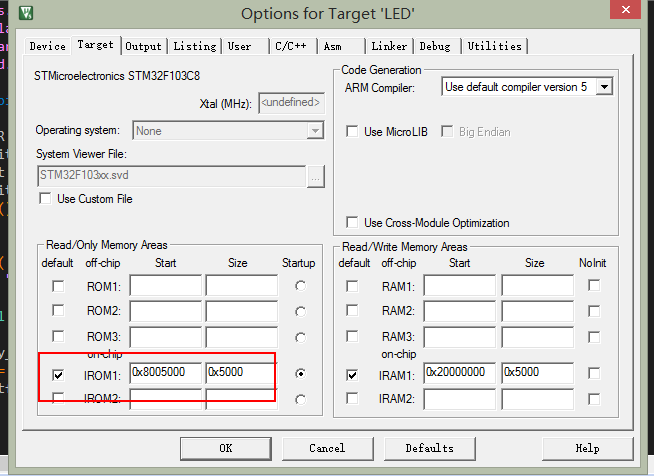654x476 pixels.
Task: Check the IROM2 default checkbox
Action: (x=58, y=398)
